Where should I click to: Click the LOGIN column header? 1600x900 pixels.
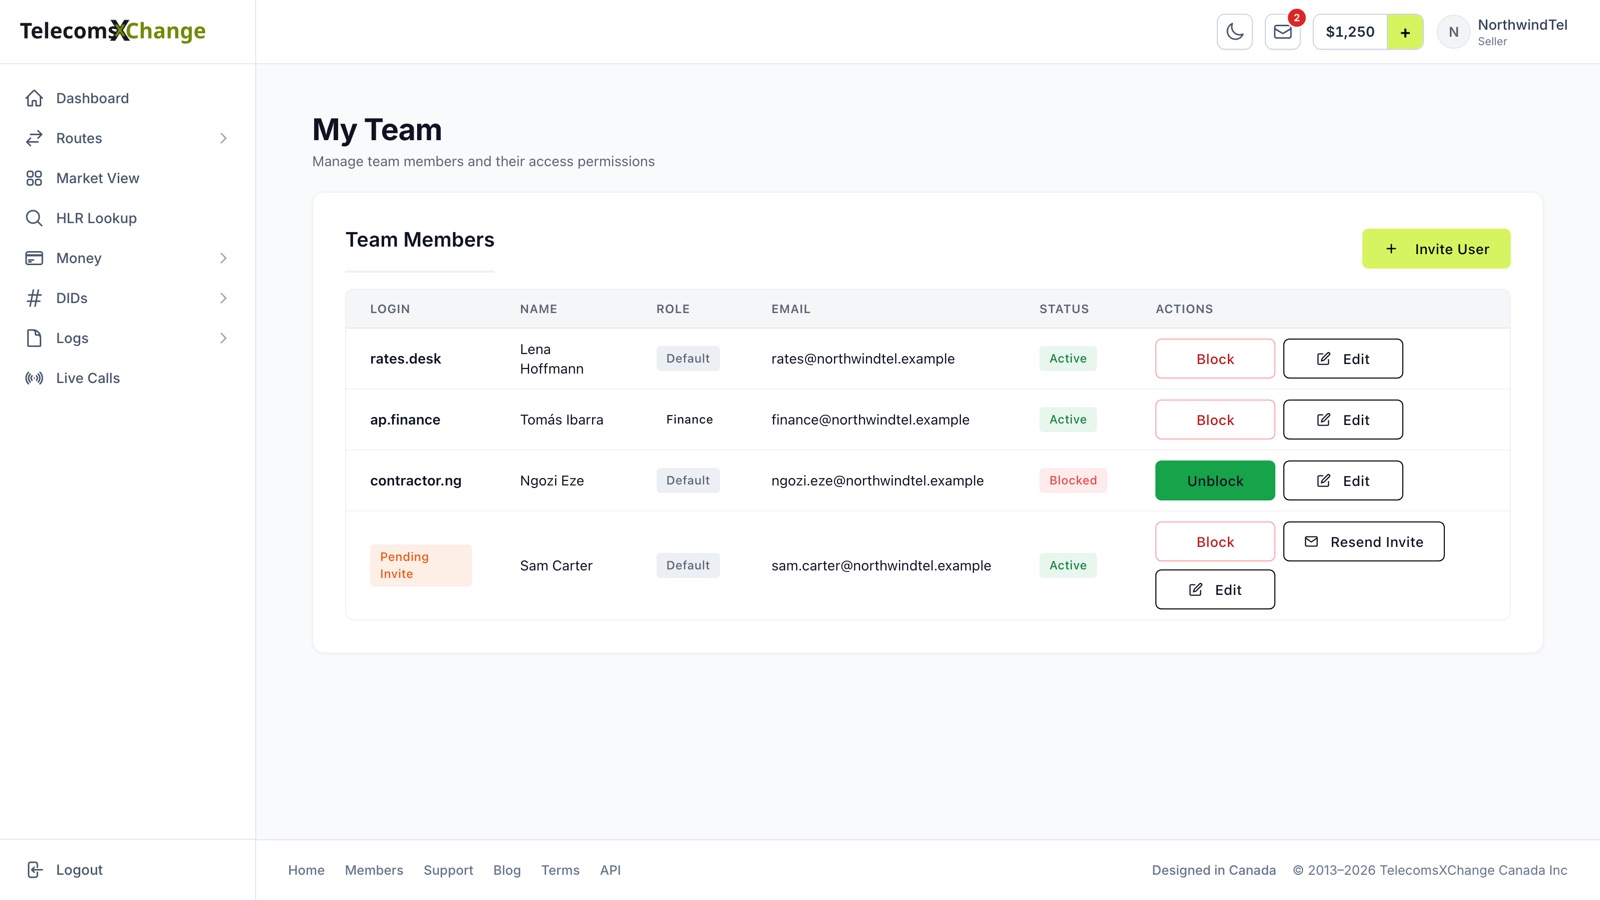(390, 309)
